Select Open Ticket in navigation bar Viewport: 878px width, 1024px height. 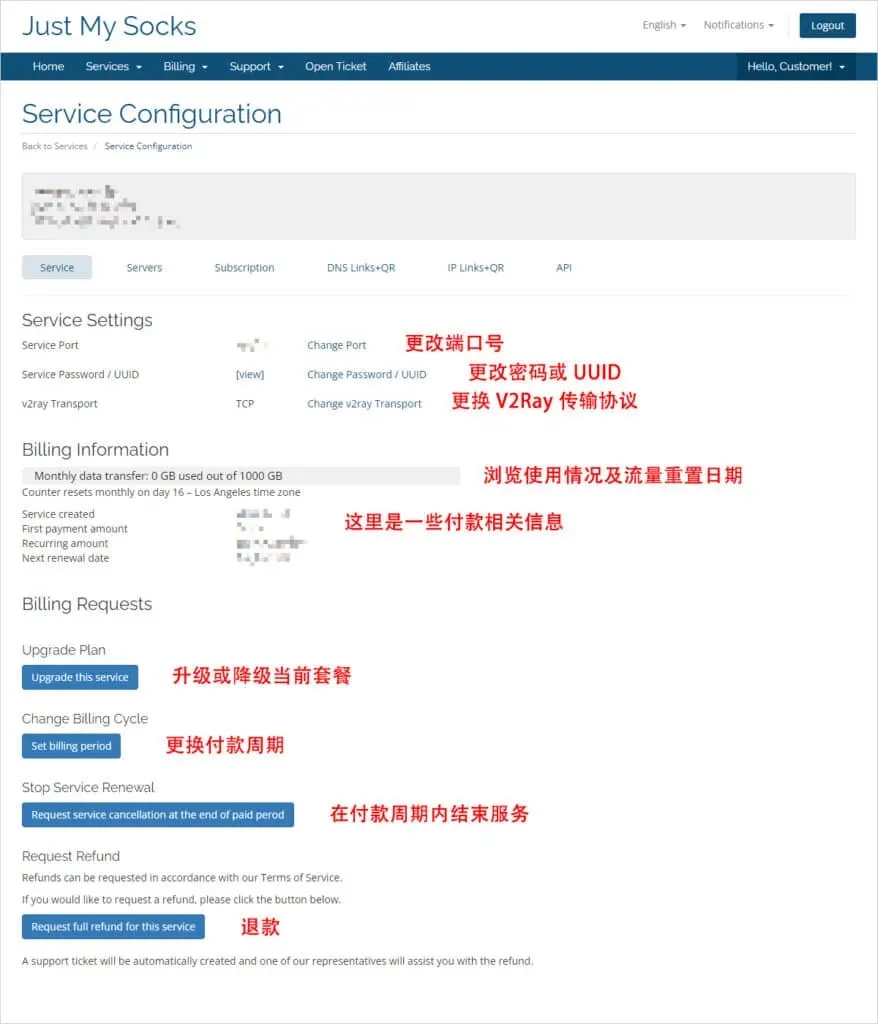[335, 67]
